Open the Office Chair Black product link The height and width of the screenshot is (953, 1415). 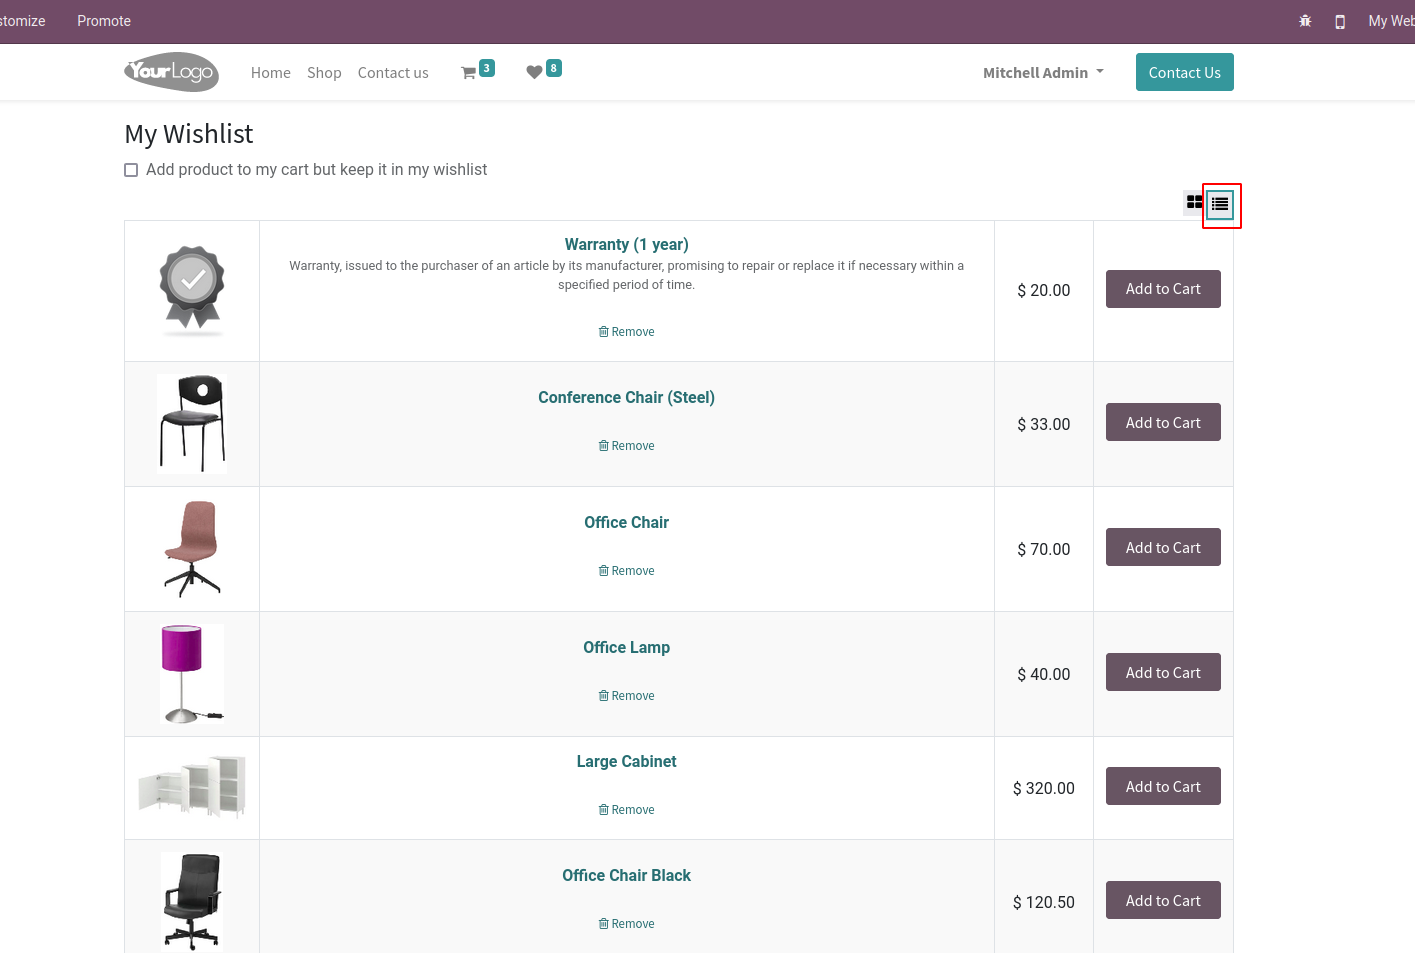tap(626, 875)
